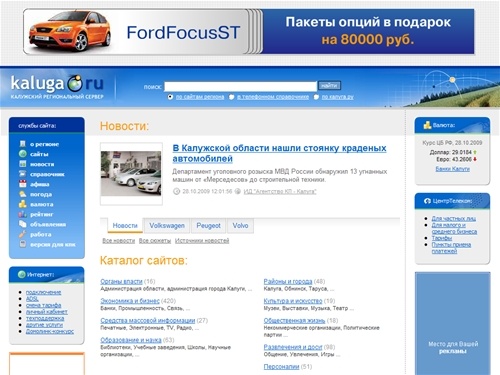Open 'Экономика и бизнес' catalog category
The image size is (500, 375).
(130, 301)
